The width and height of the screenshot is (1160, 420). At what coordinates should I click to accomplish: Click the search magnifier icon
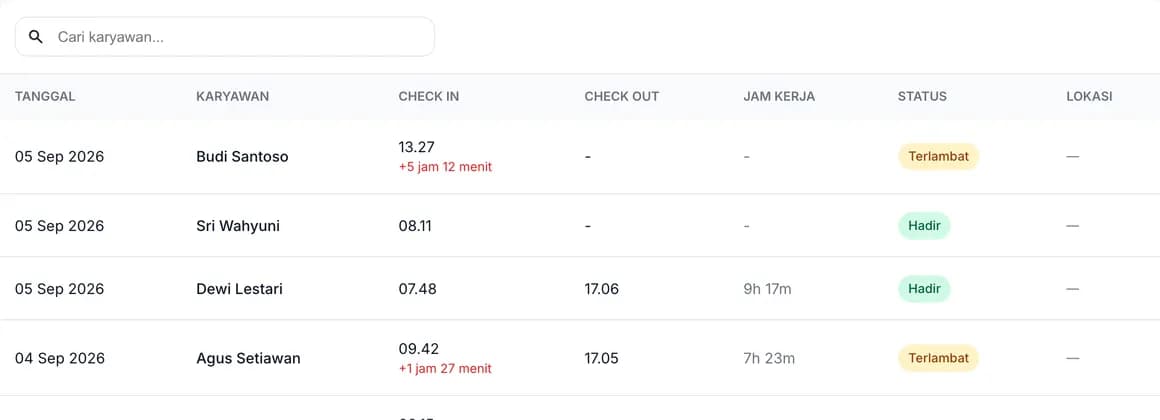(36, 37)
